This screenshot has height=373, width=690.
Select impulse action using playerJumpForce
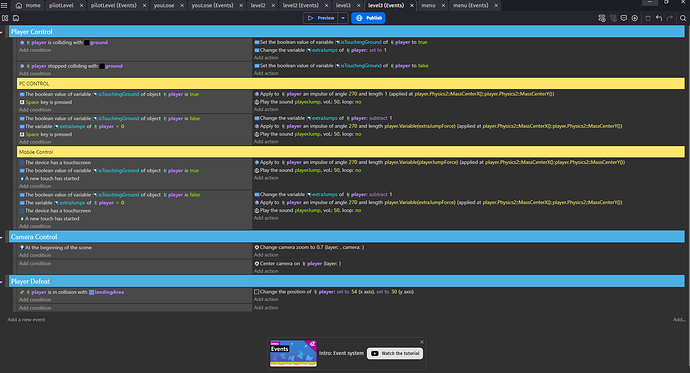(x=440, y=162)
